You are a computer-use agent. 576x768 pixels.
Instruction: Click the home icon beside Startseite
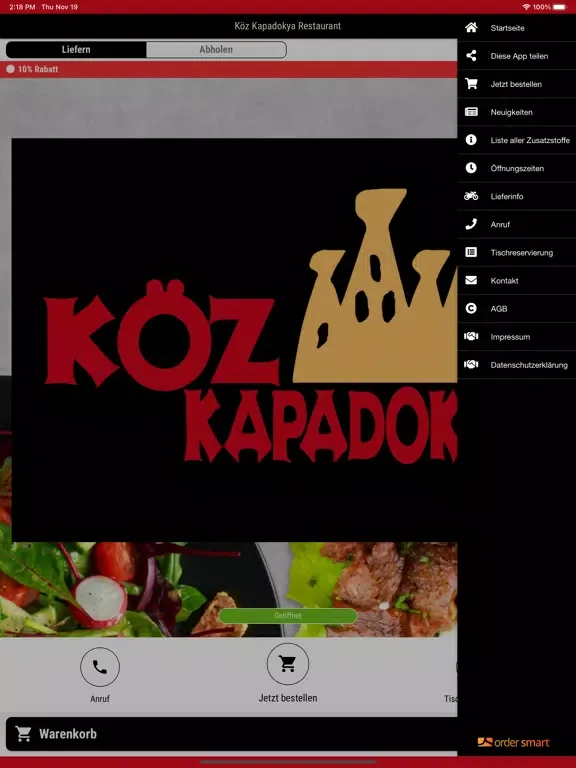point(471,27)
